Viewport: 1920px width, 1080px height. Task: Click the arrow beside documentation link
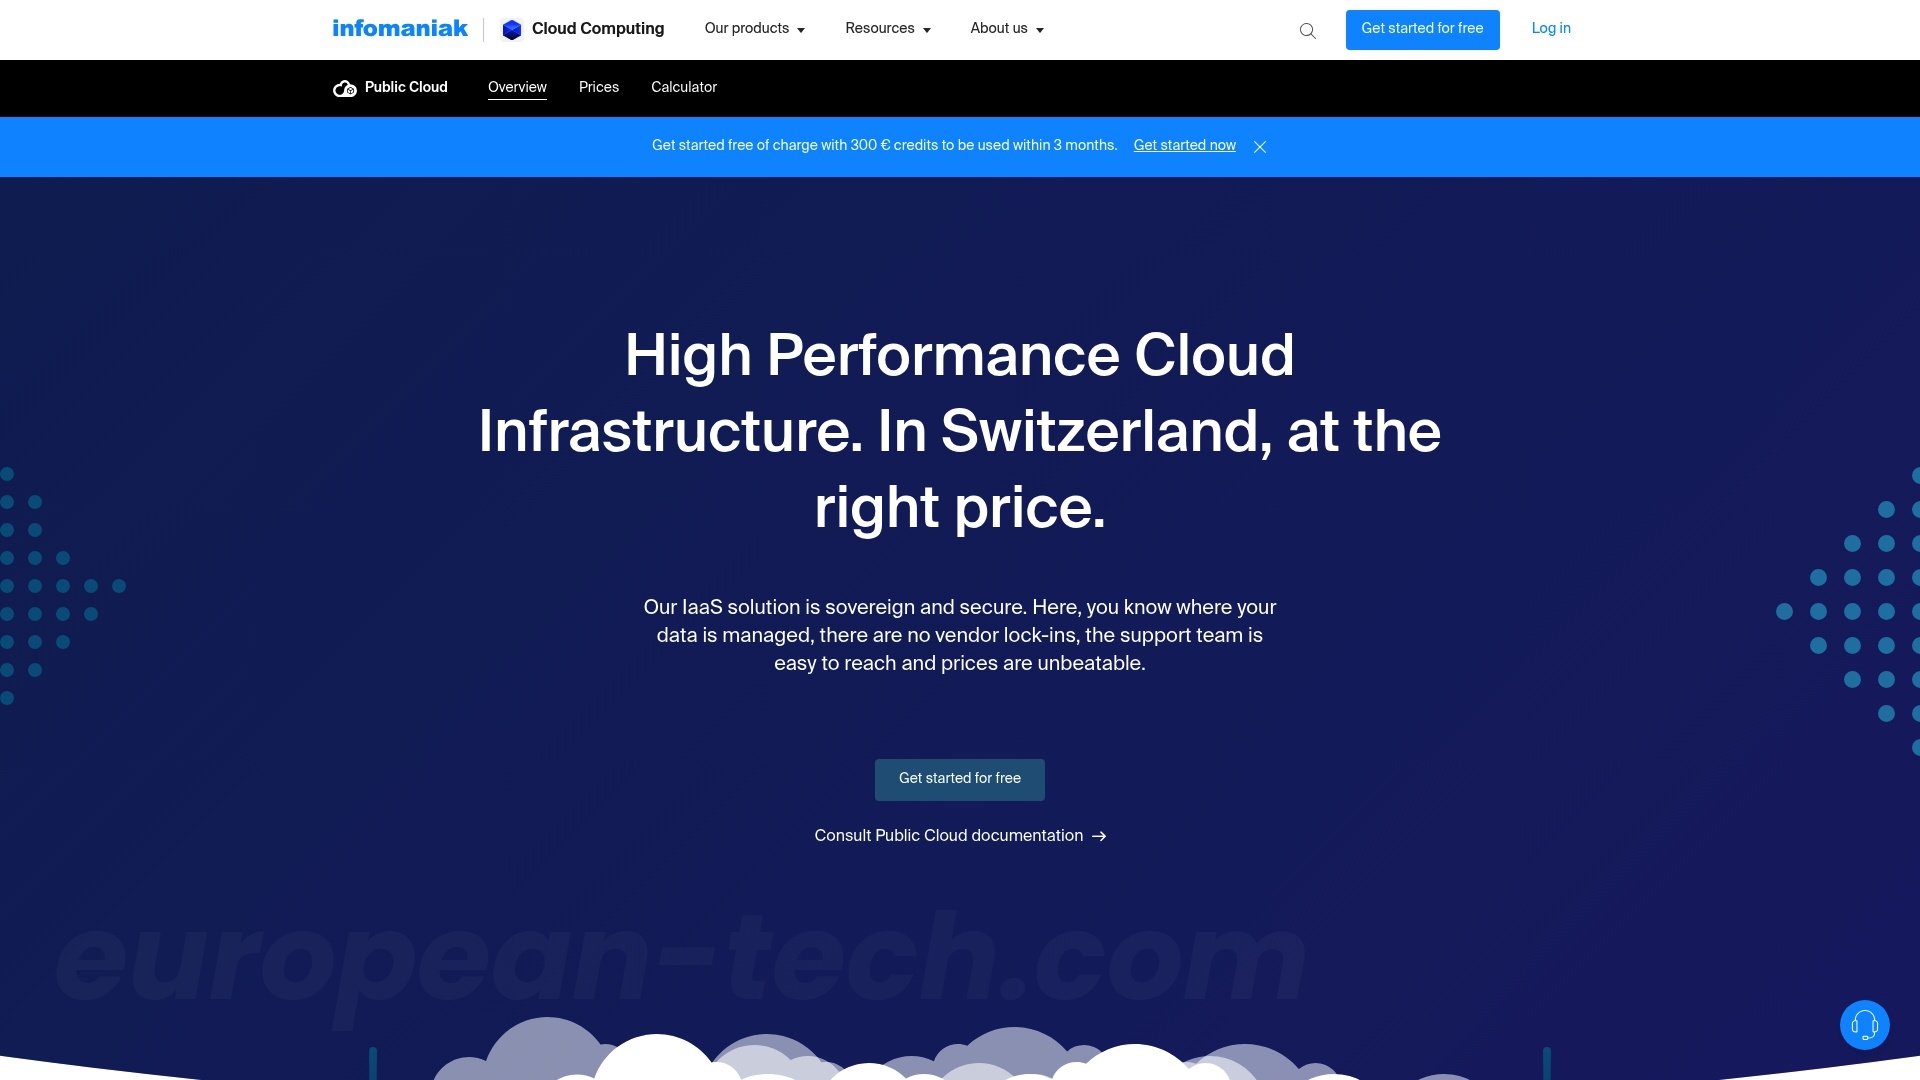(1099, 836)
